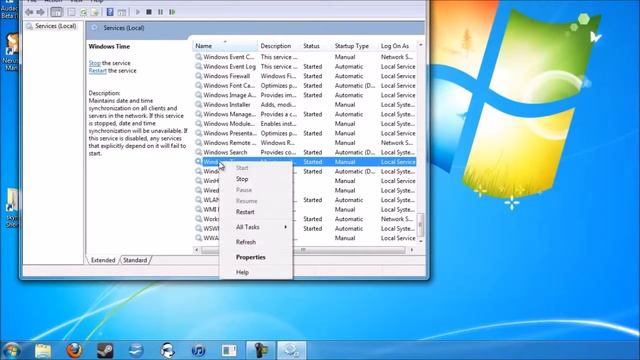Image resolution: width=640 pixels, height=360 pixels.
Task: Click the camcorder app icon on taskbar
Action: pyautogui.click(x=260, y=350)
